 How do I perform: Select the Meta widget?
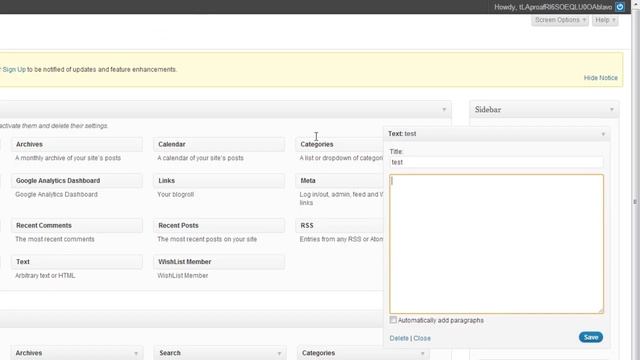tap(340, 181)
